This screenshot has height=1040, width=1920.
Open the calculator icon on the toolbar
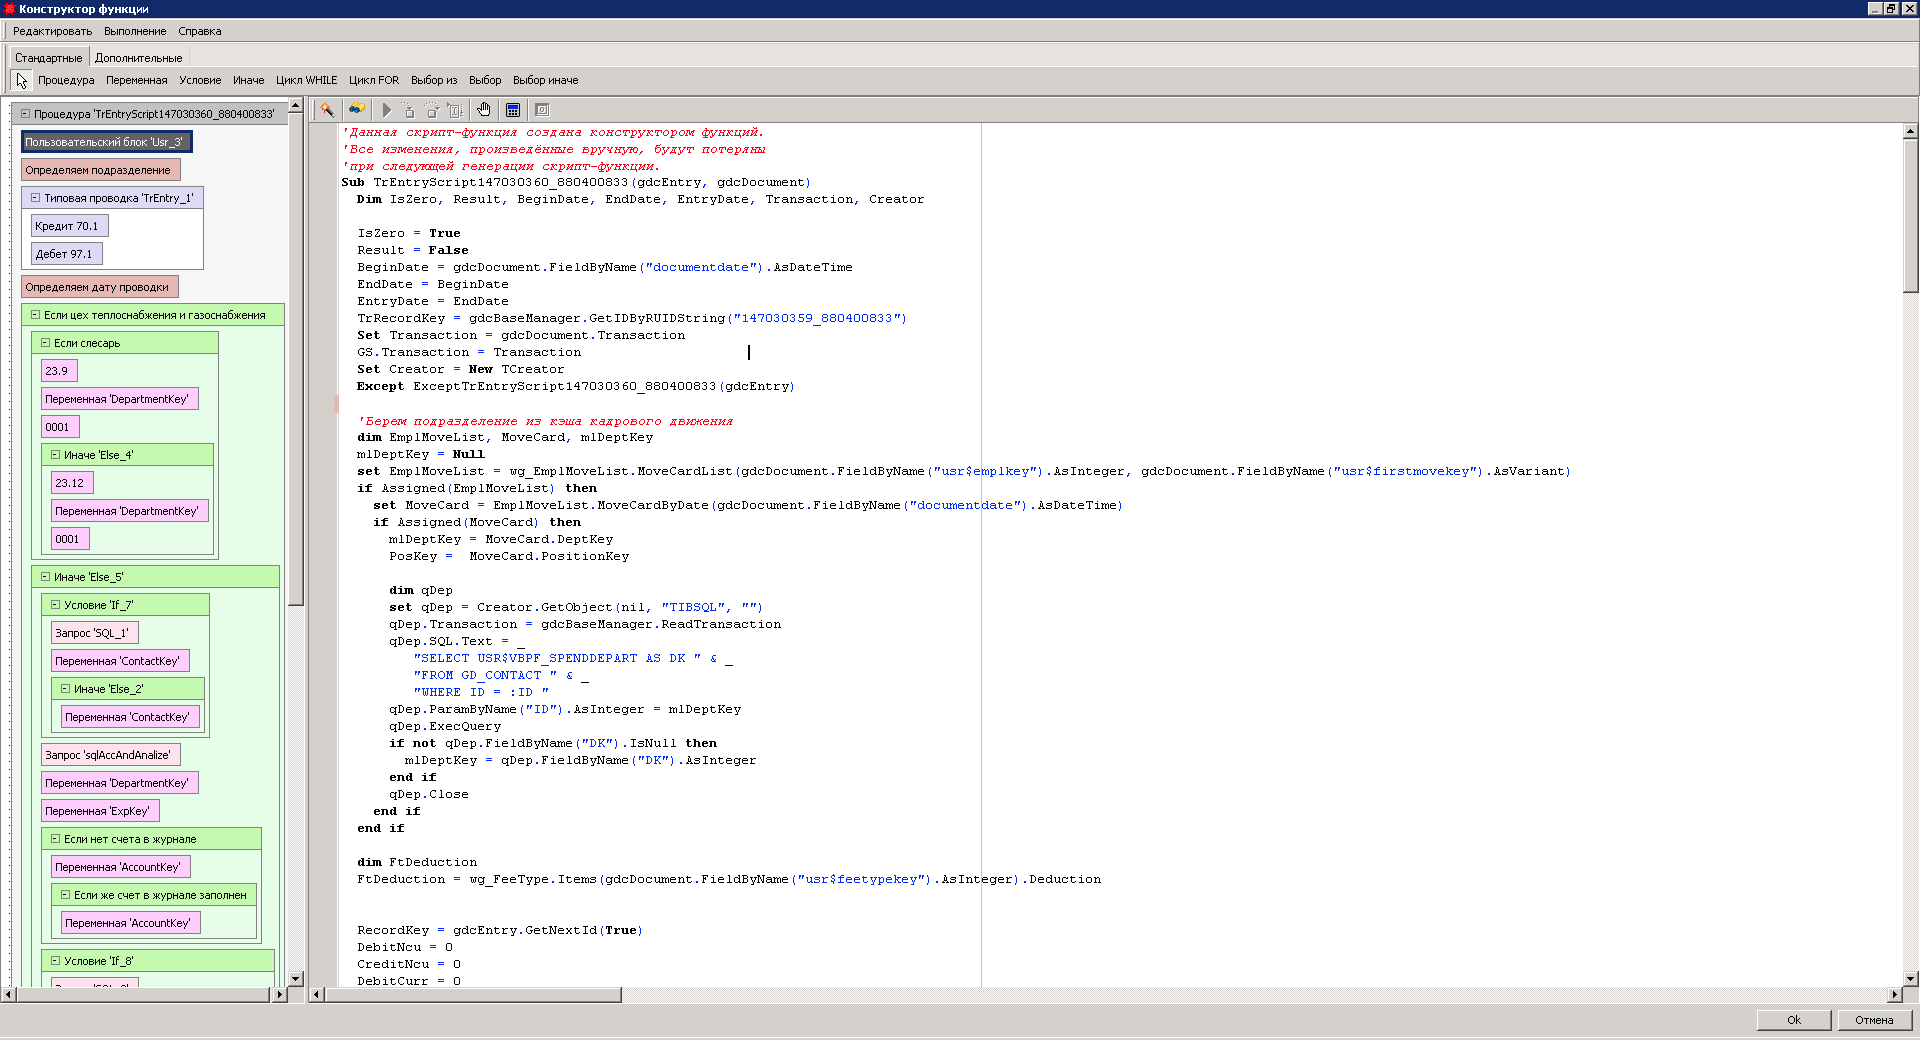click(x=512, y=110)
